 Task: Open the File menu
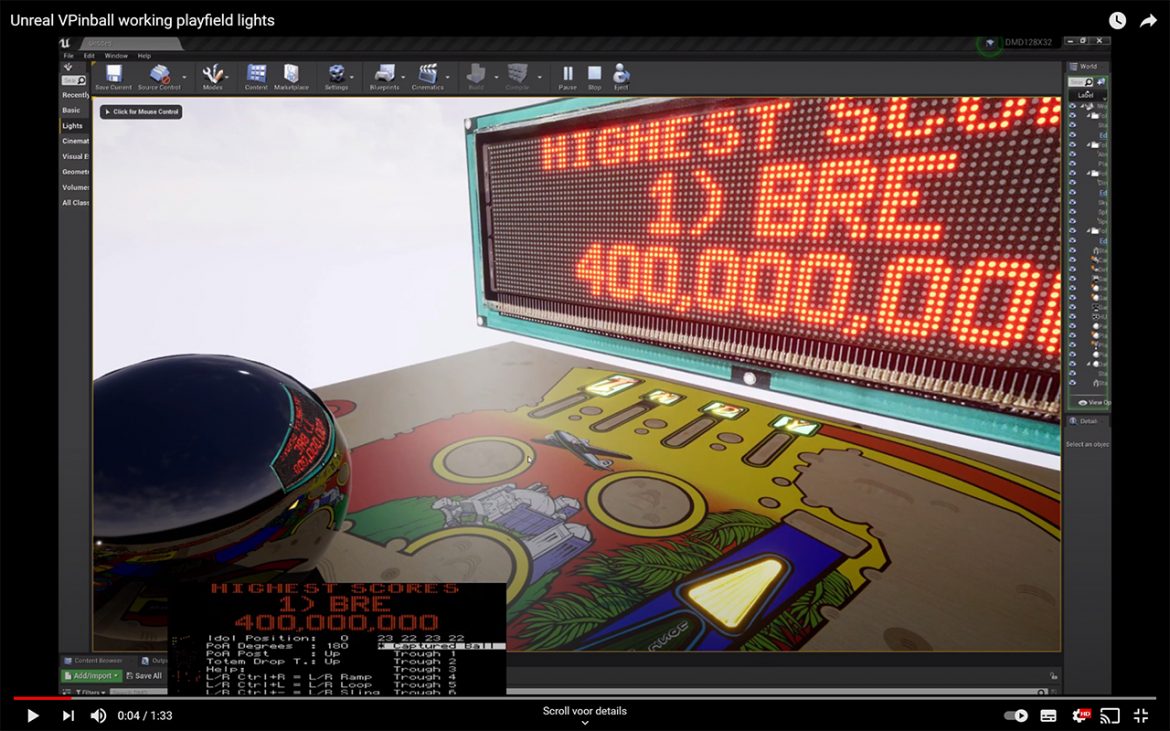tap(69, 56)
